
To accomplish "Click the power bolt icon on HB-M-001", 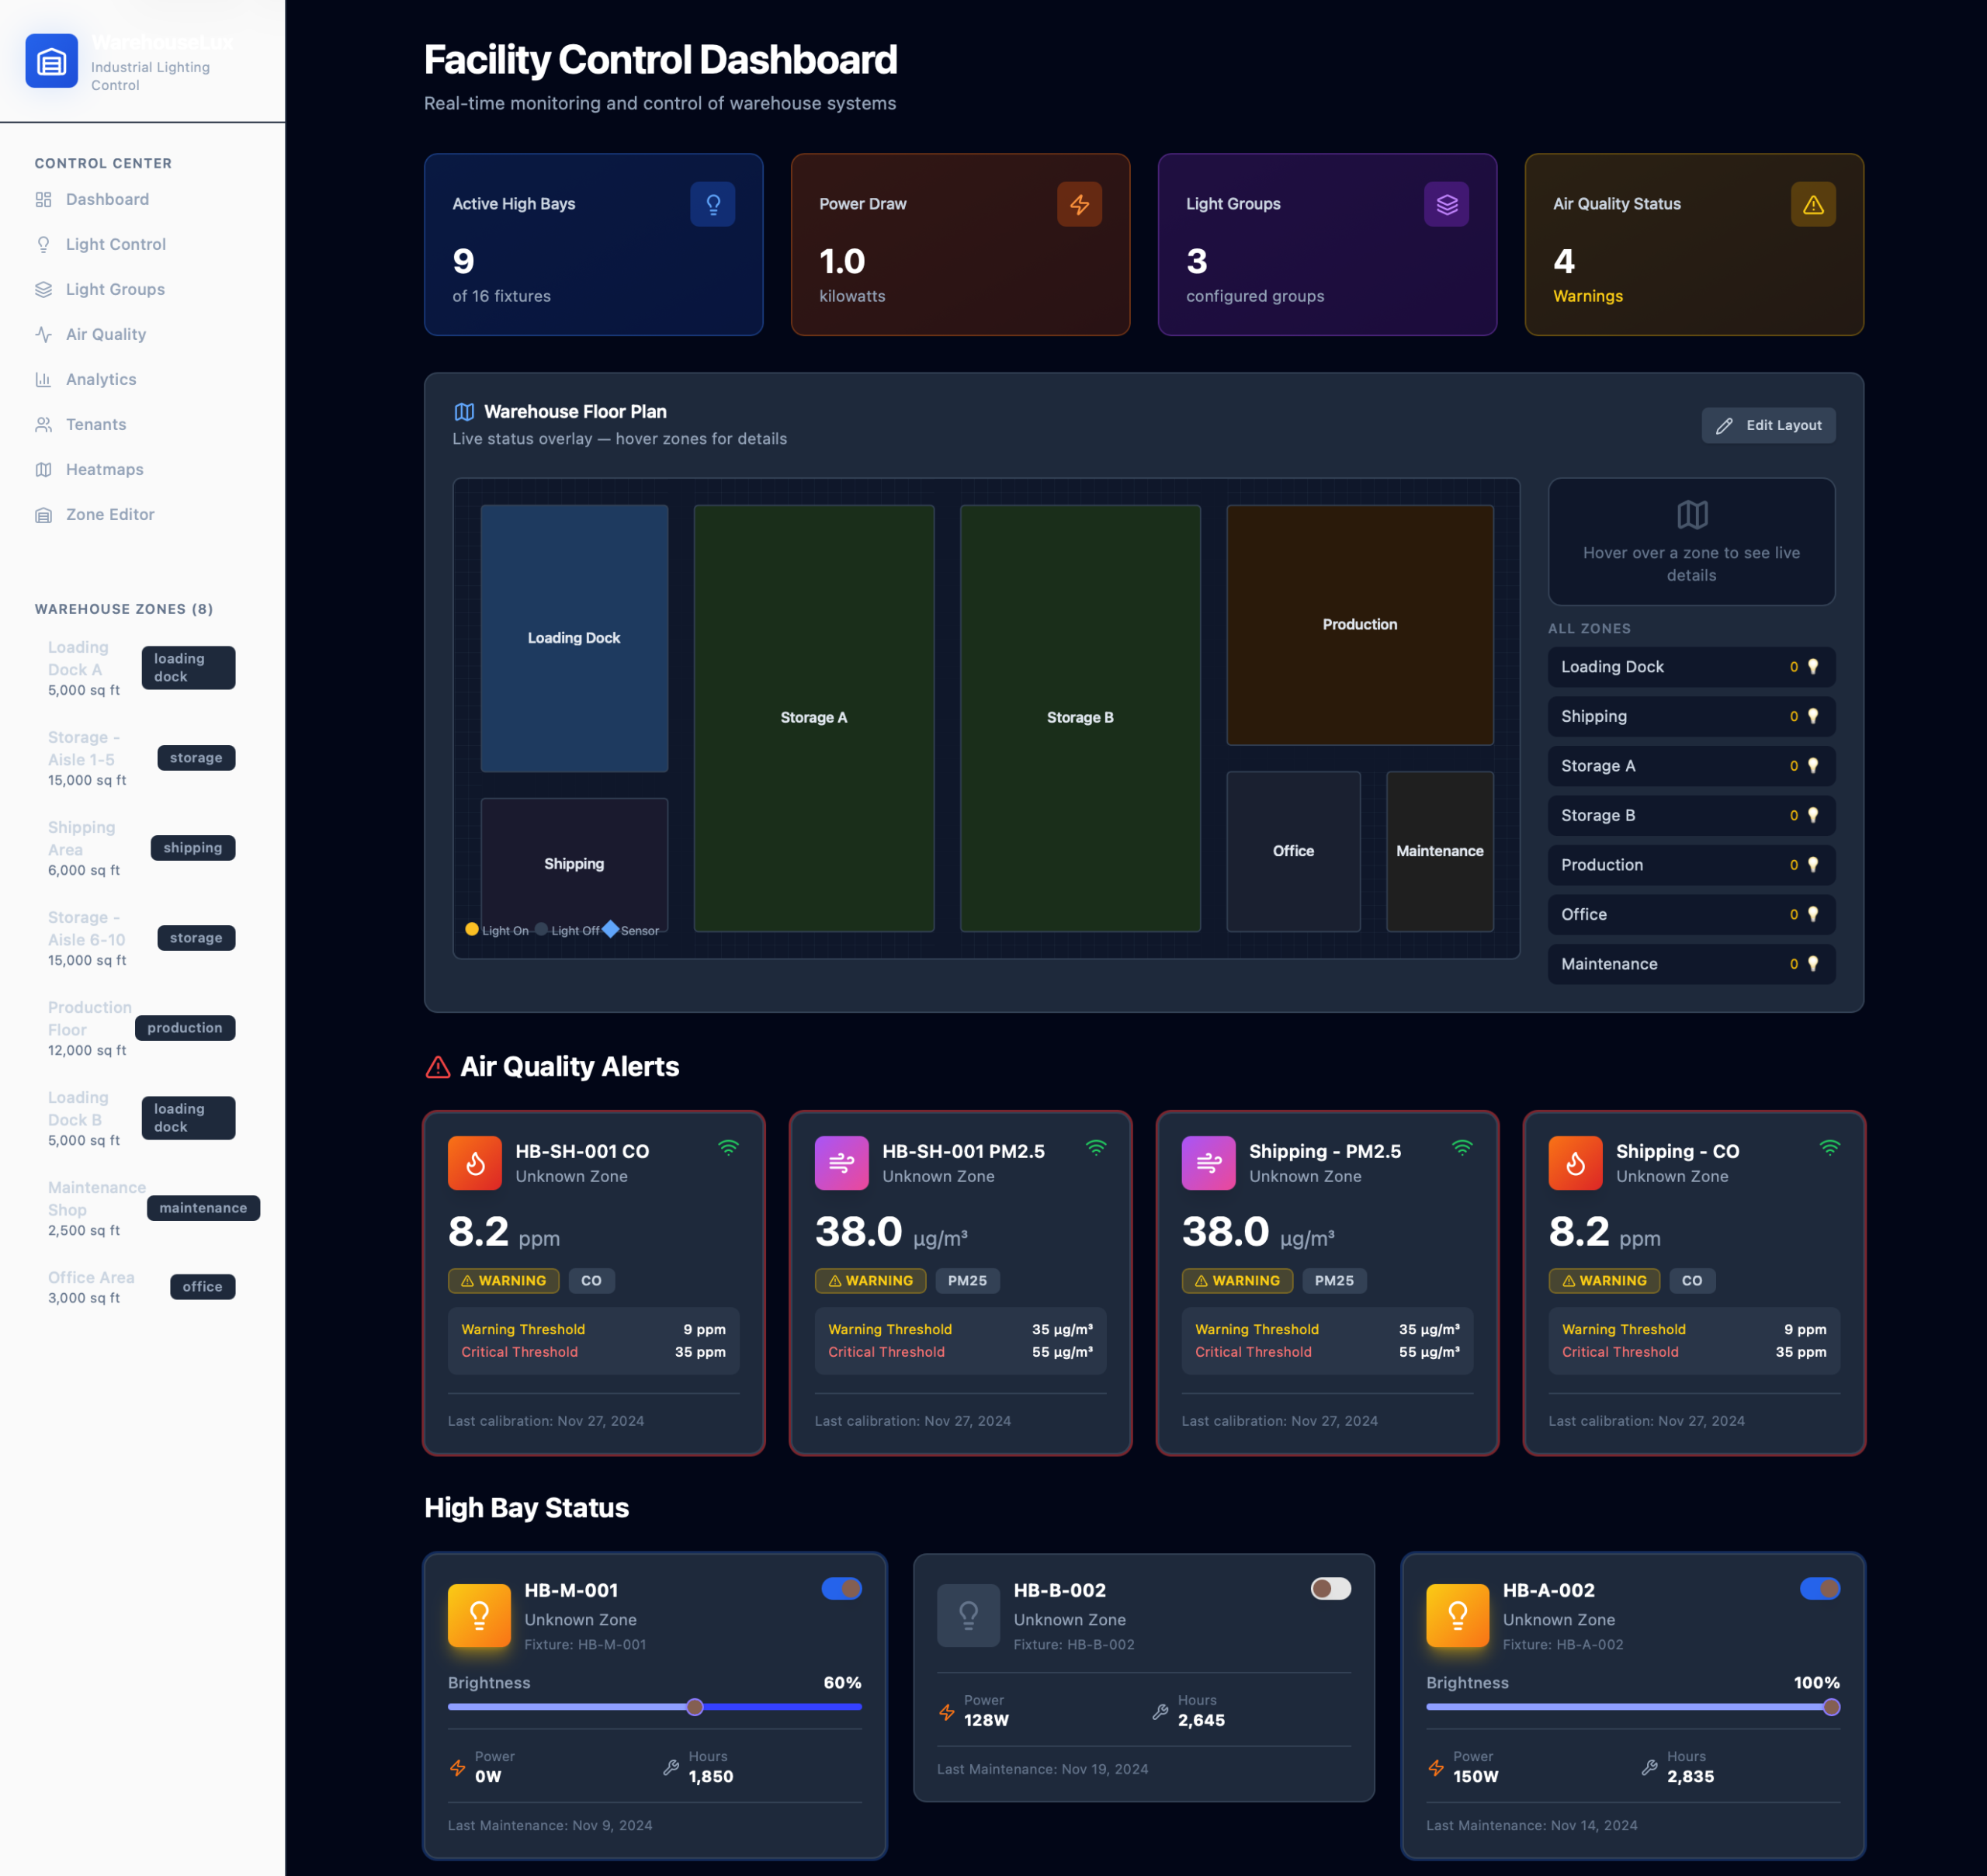I will 458,1767.
